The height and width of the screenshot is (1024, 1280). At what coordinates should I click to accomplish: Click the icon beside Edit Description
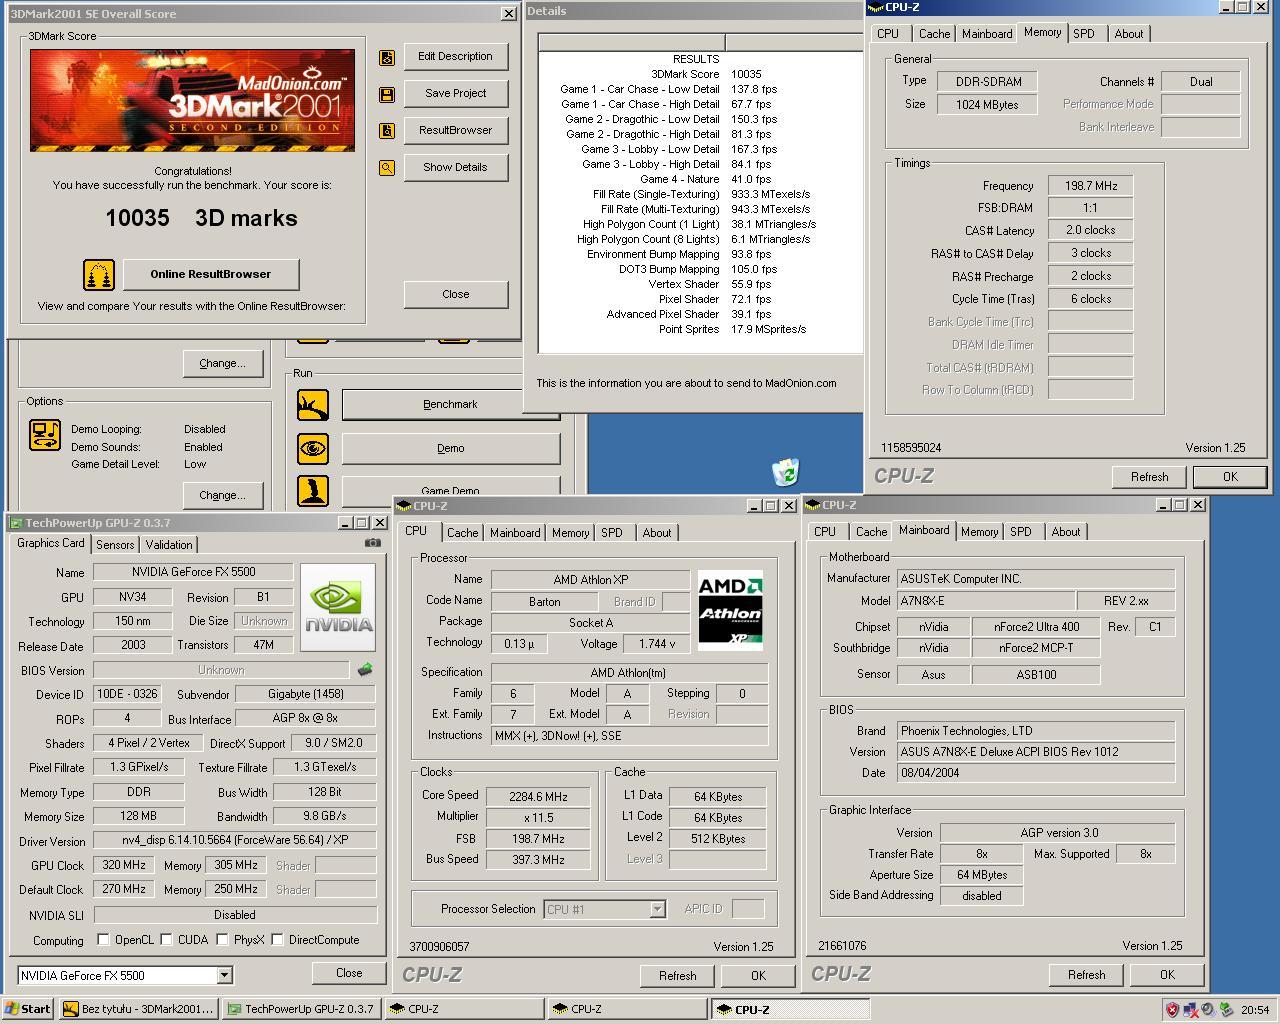(x=386, y=56)
